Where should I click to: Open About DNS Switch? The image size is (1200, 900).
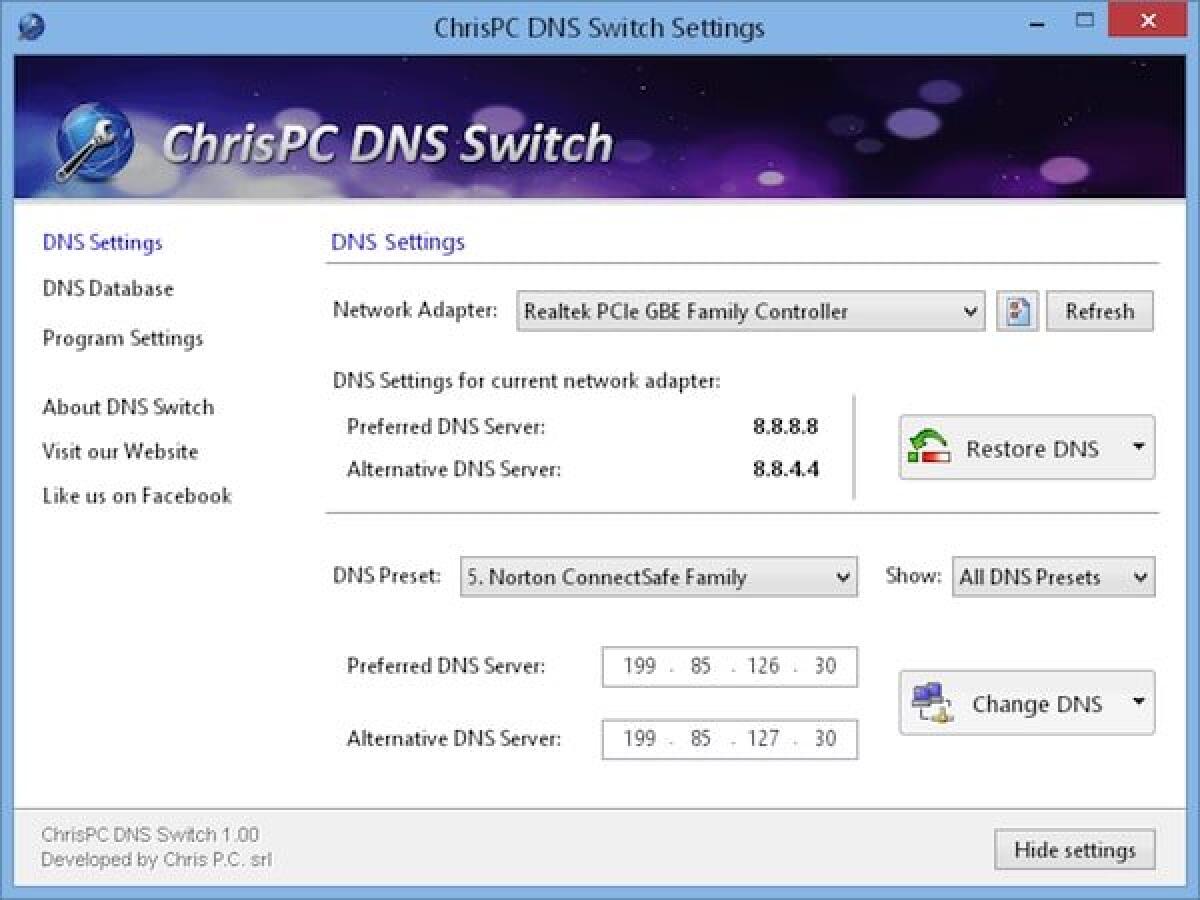pyautogui.click(x=127, y=407)
